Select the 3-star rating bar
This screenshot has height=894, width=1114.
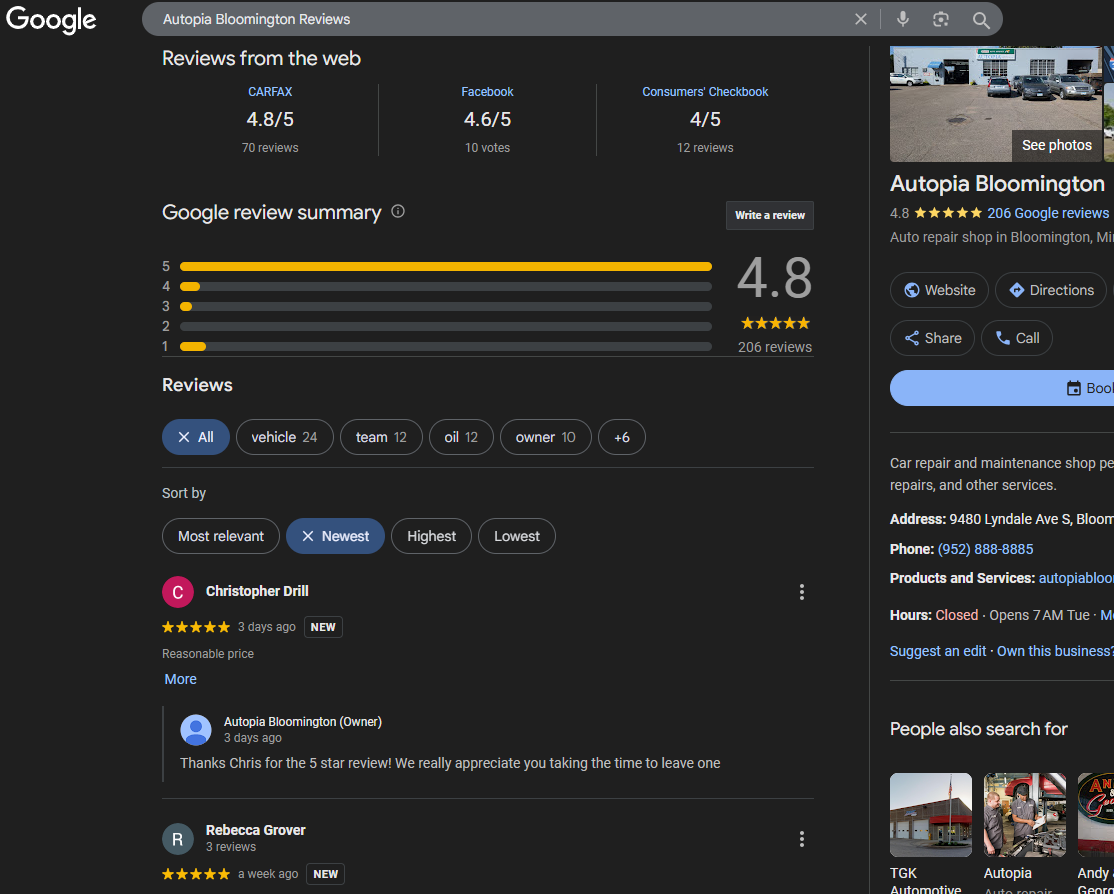(445, 306)
